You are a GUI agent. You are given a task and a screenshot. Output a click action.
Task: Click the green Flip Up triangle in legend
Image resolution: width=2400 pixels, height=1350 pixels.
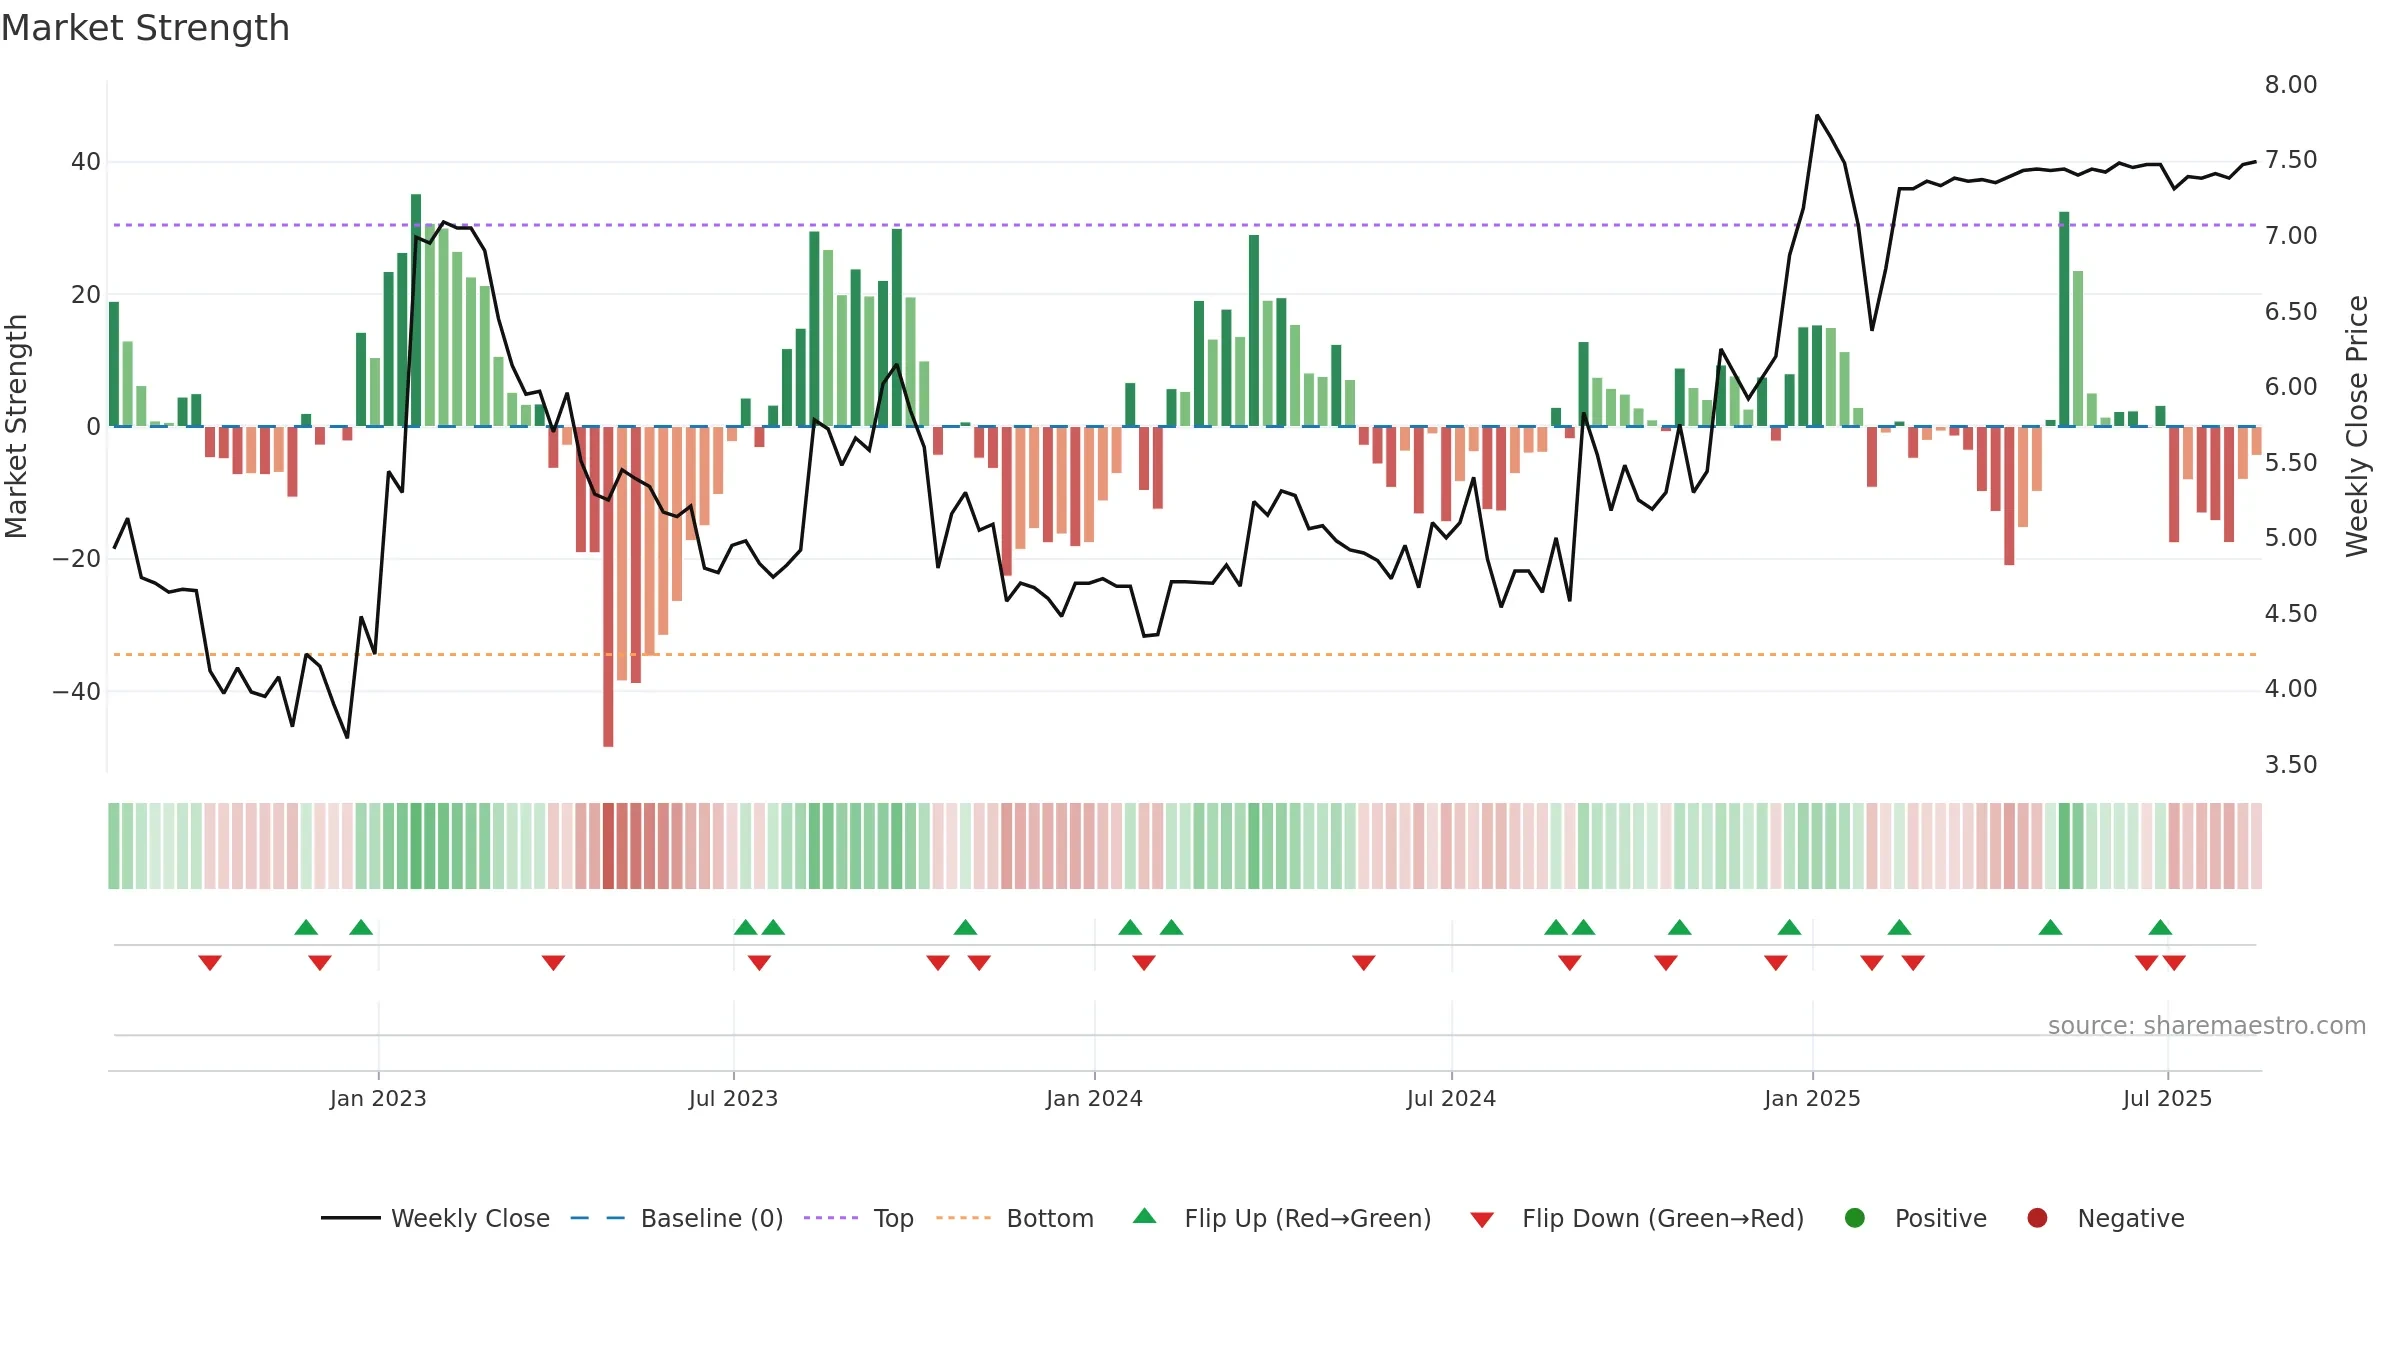(1144, 1216)
